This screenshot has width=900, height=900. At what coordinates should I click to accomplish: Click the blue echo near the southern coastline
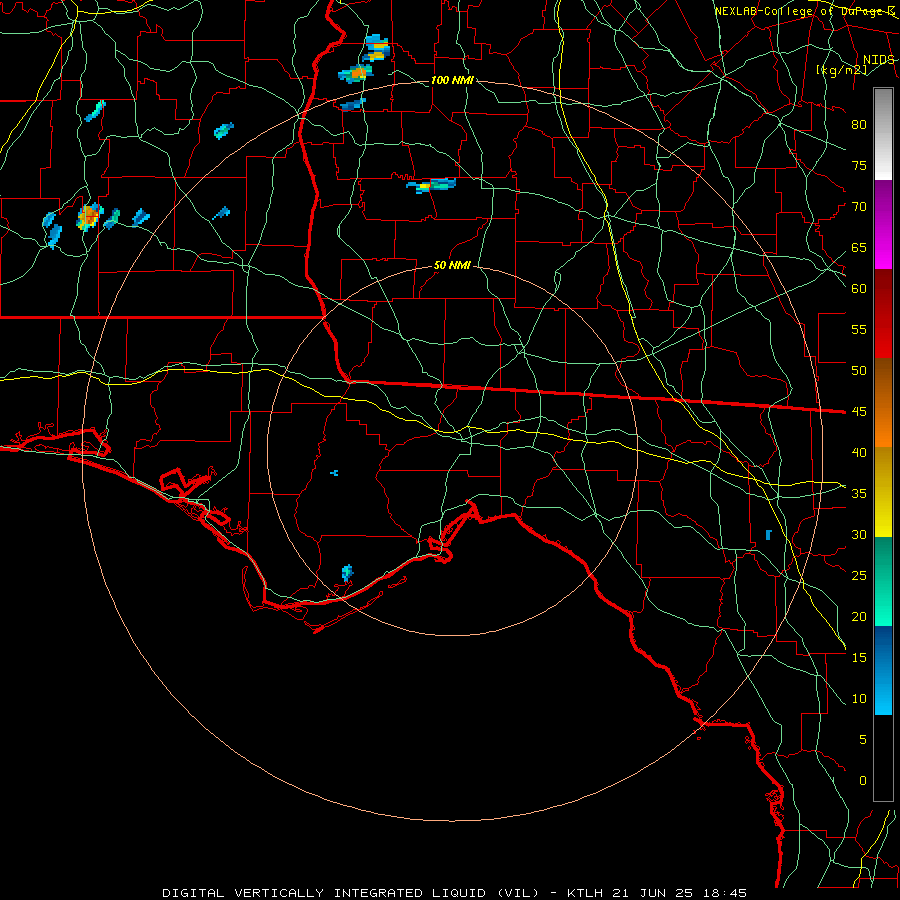347,572
